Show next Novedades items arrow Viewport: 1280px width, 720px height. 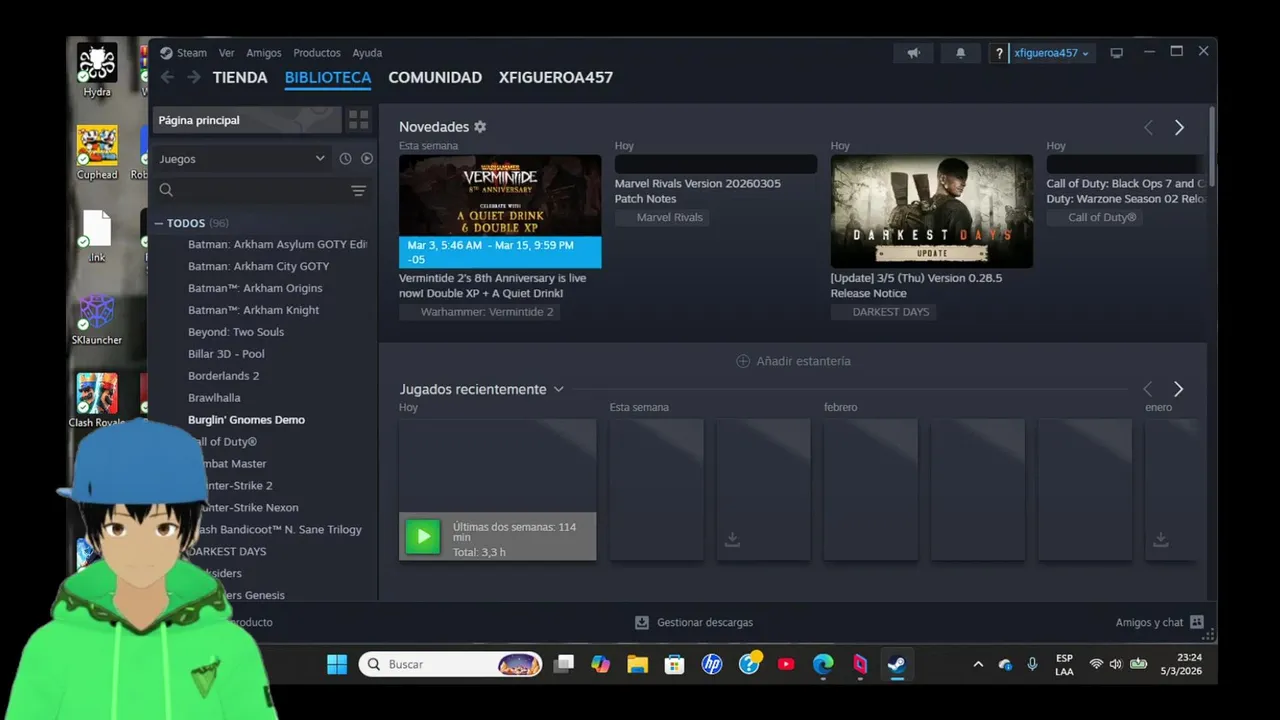click(x=1179, y=128)
